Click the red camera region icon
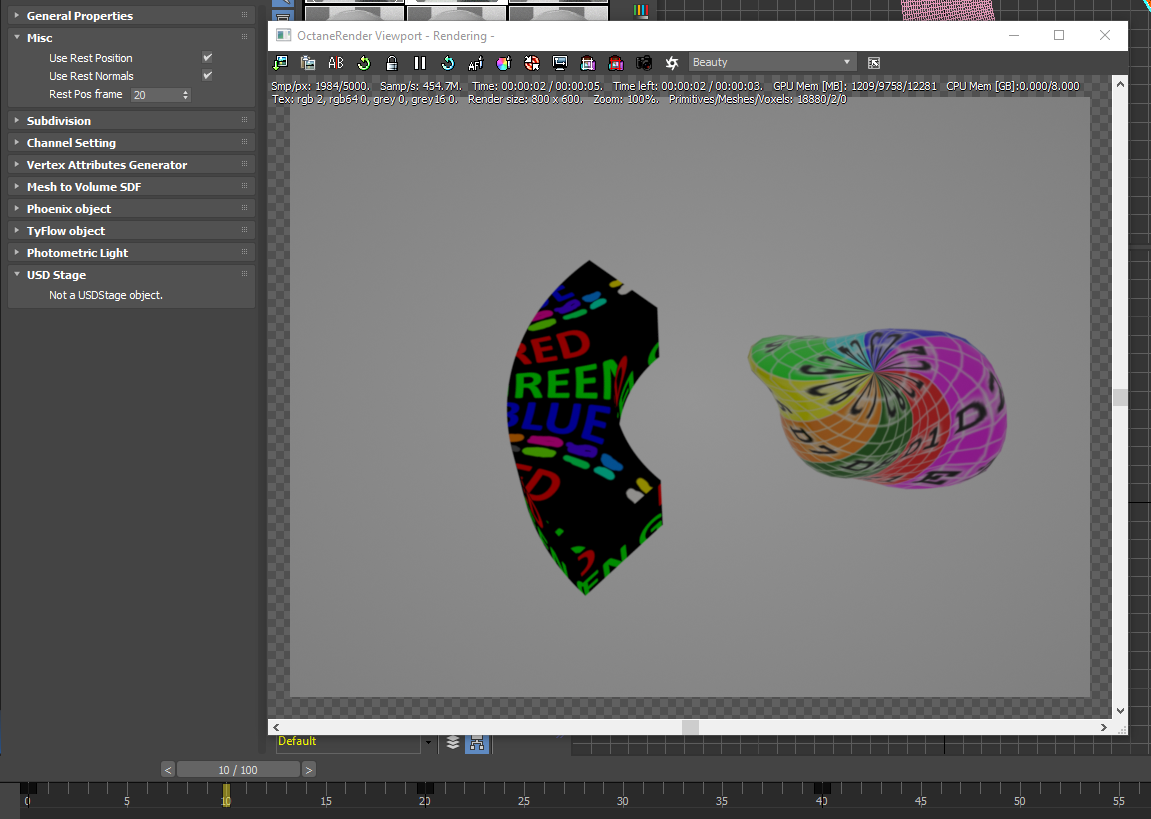The image size is (1151, 819). (x=616, y=63)
